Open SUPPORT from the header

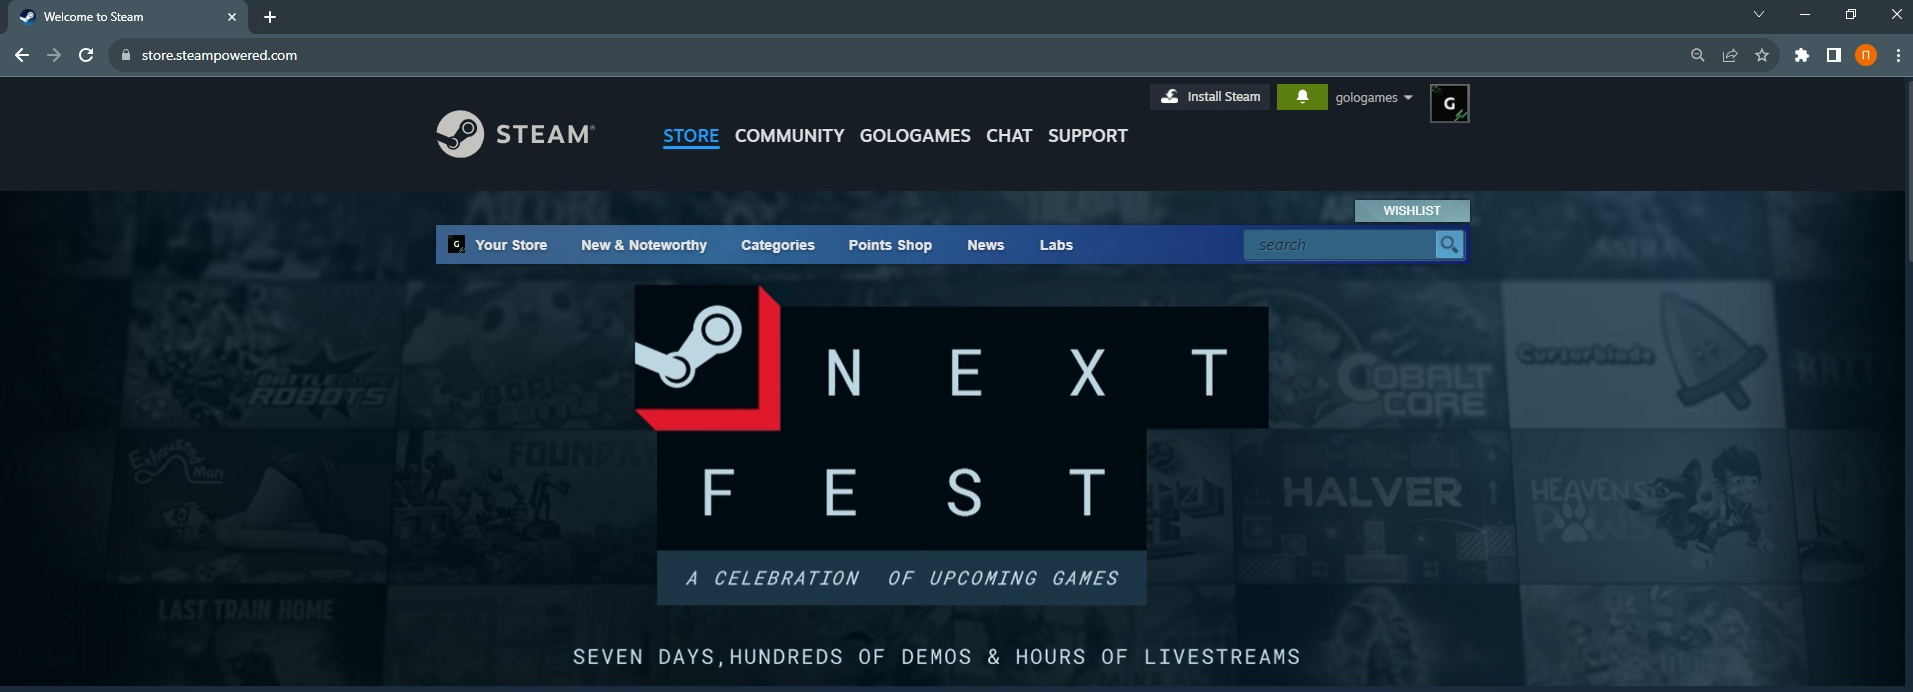[x=1088, y=135]
